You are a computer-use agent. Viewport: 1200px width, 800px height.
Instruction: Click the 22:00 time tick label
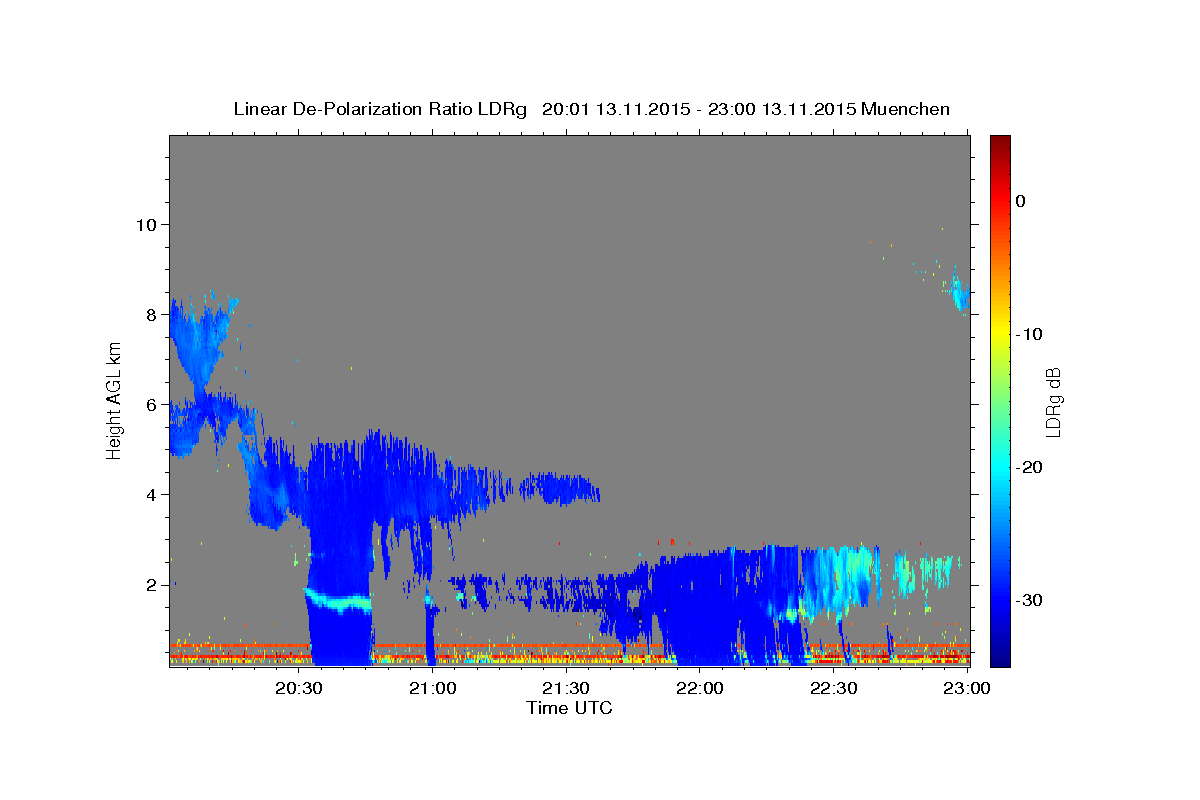coord(699,689)
